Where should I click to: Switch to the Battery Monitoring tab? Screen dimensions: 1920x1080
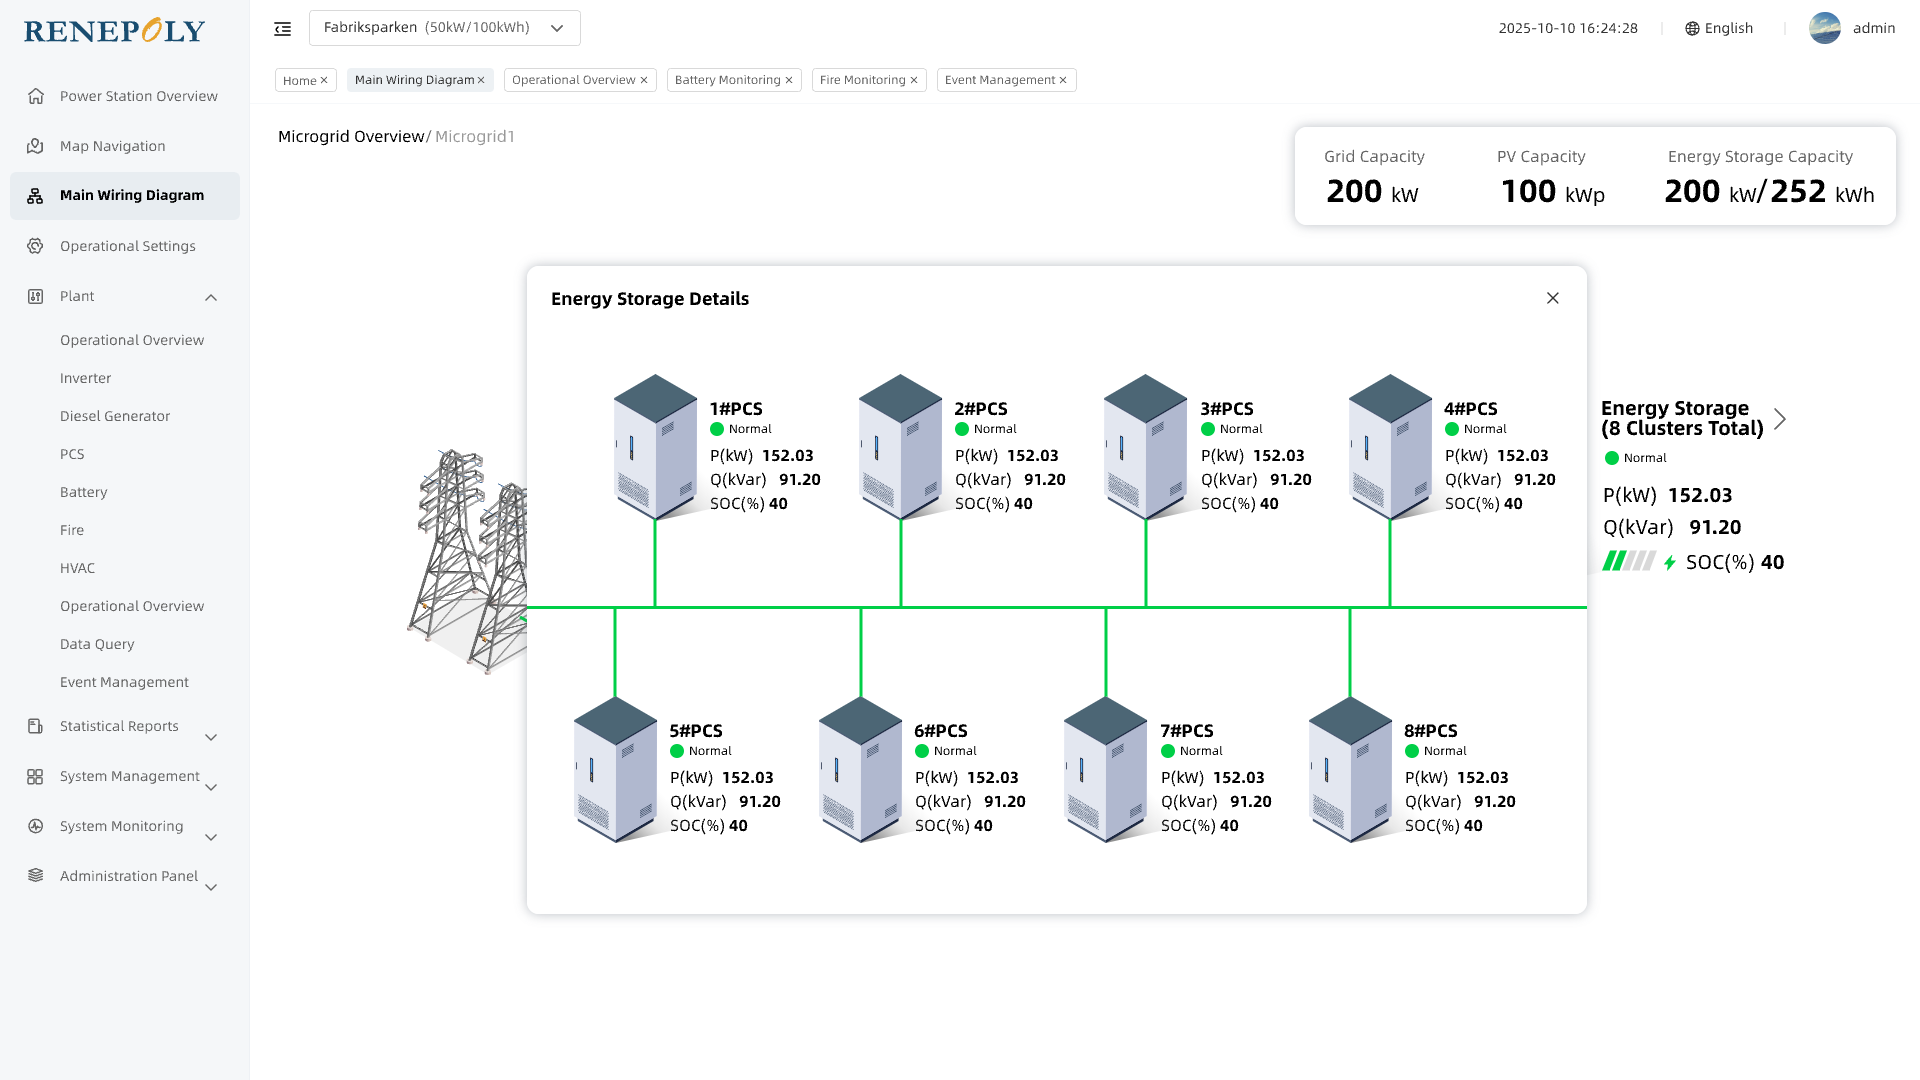coord(727,80)
